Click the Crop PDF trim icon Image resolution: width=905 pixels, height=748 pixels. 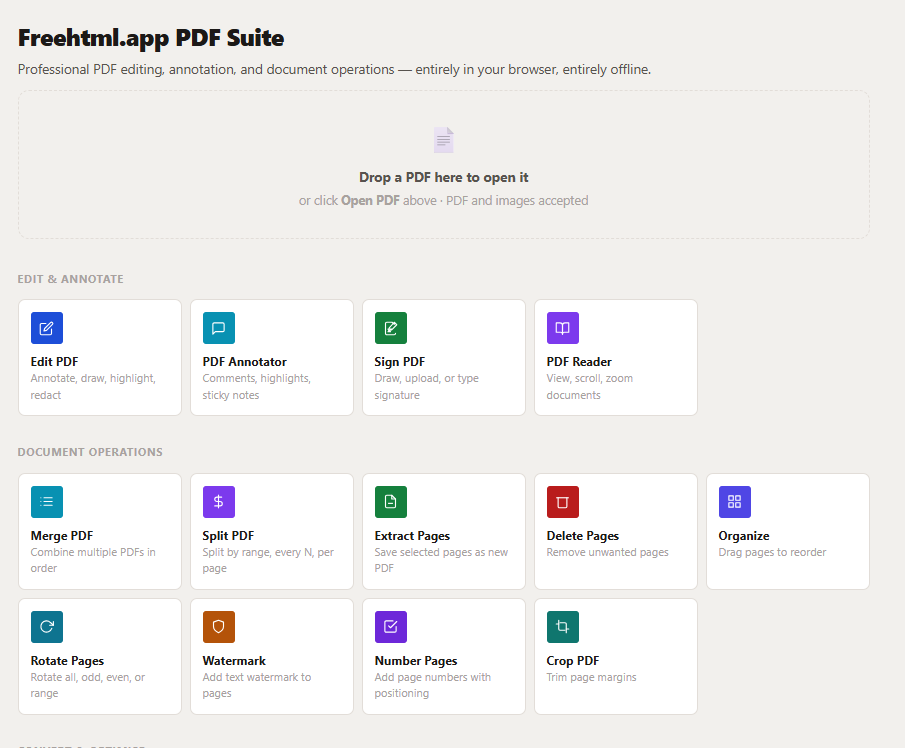(x=562, y=626)
